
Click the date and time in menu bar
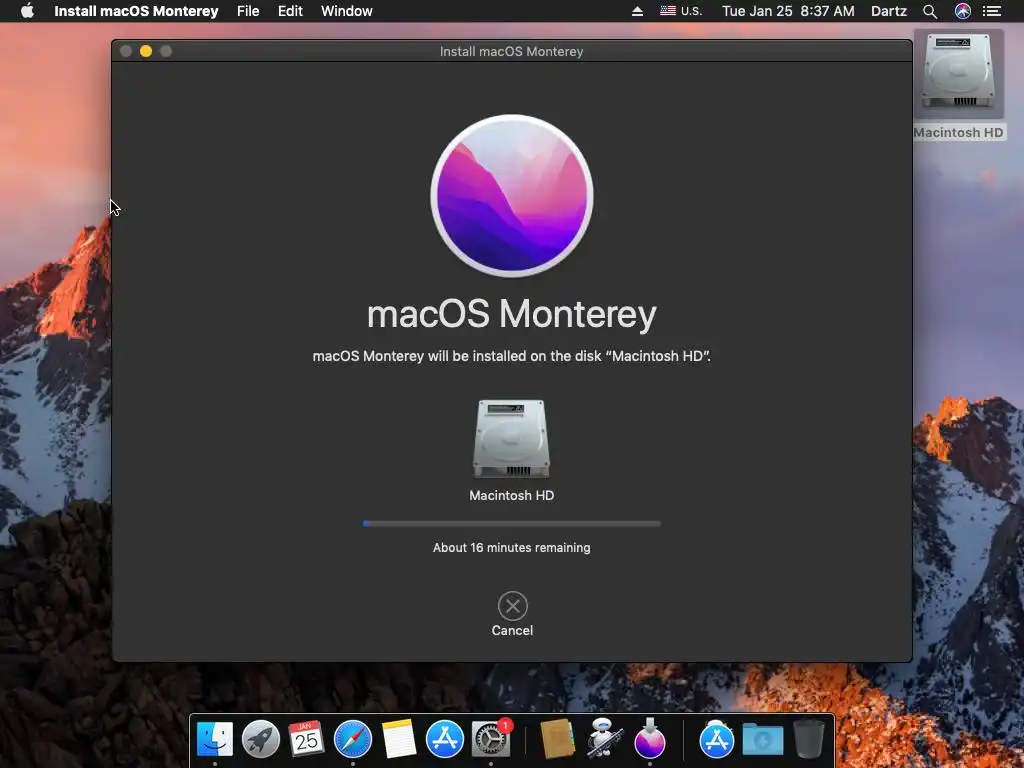788,11
